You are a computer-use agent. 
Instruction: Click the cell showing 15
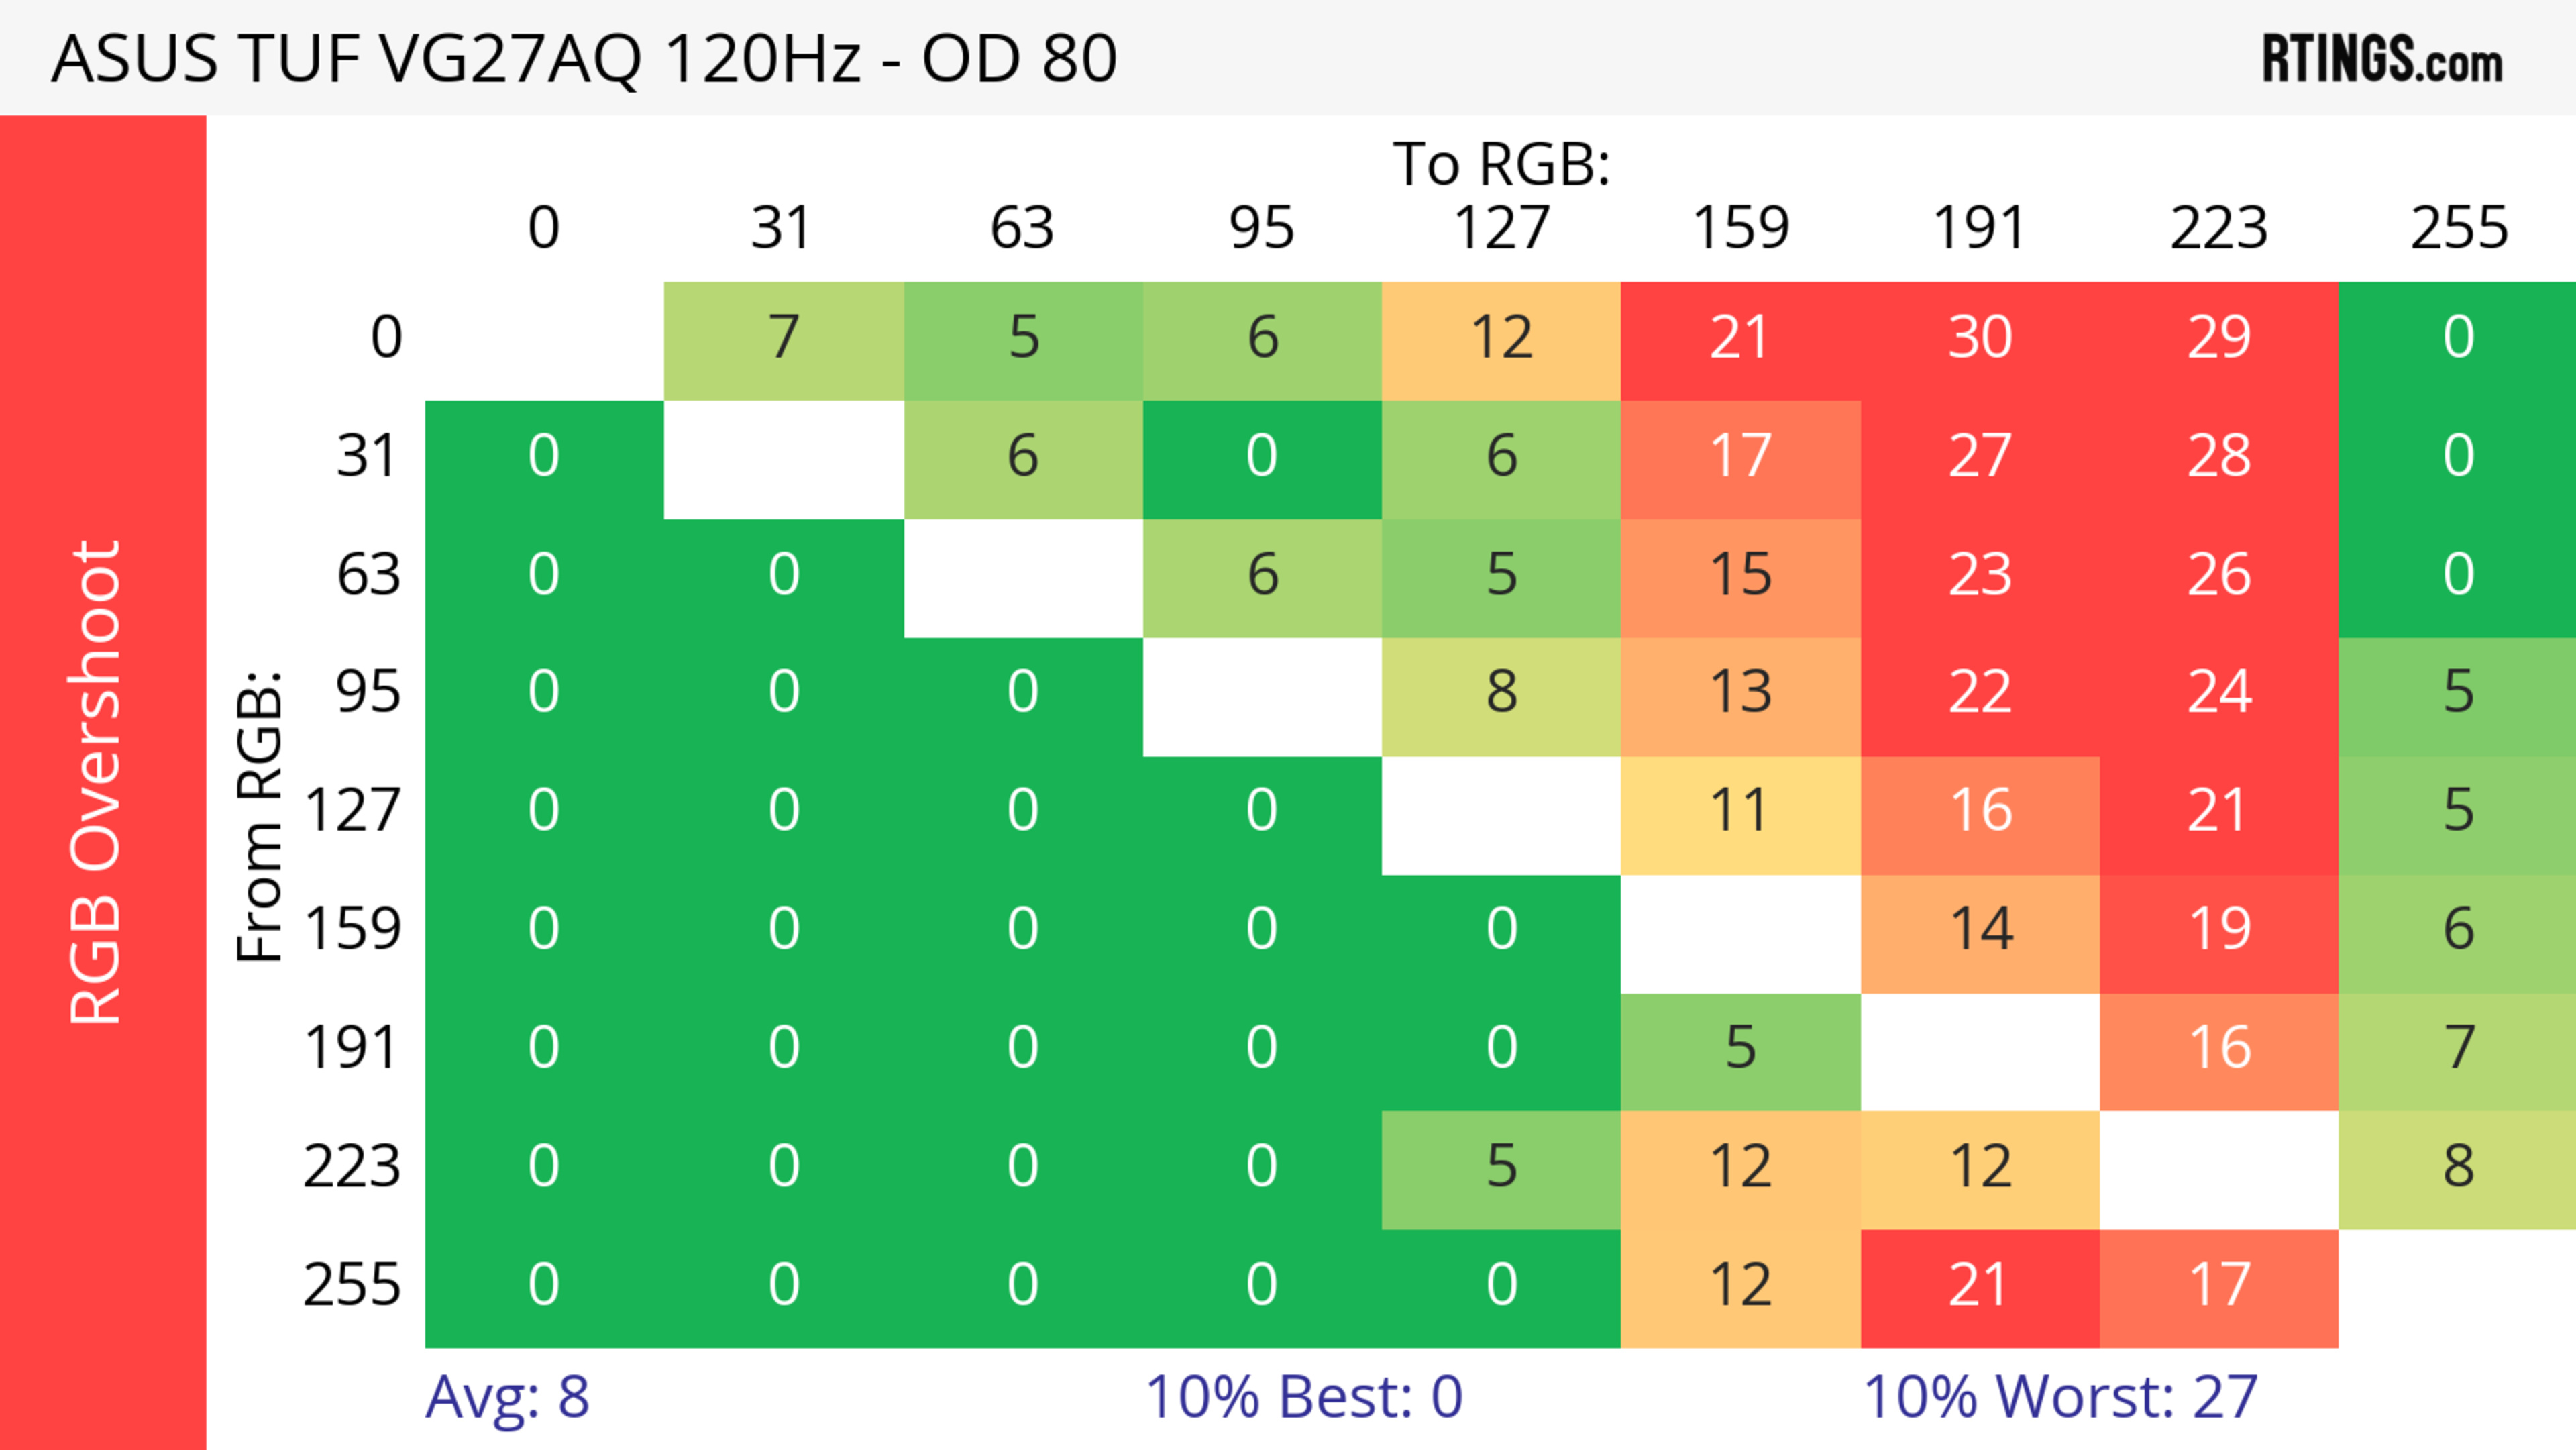pyautogui.click(x=1740, y=575)
